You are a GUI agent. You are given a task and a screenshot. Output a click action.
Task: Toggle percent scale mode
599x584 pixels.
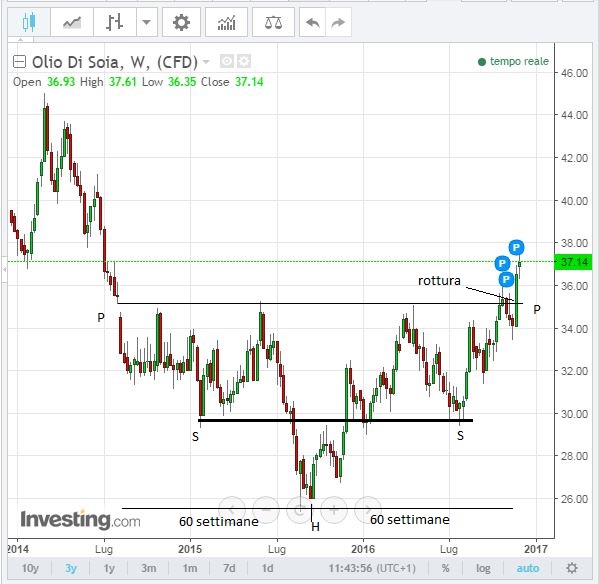pos(445,568)
